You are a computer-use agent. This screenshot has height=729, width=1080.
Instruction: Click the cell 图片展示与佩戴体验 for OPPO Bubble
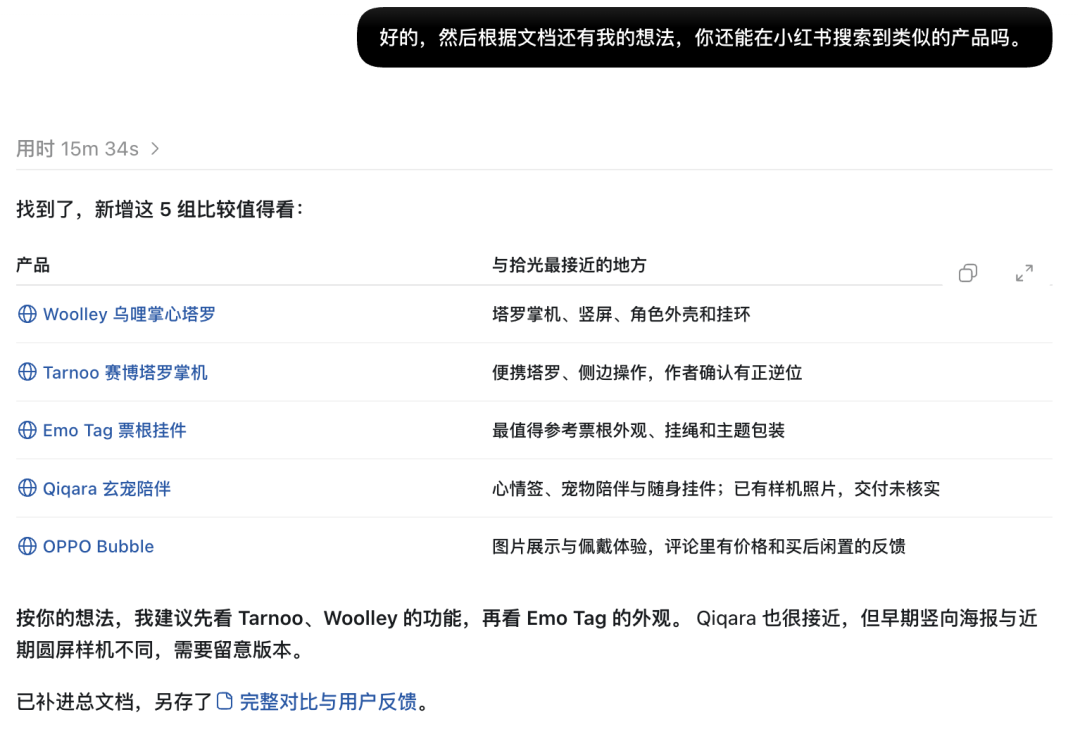coord(698,546)
